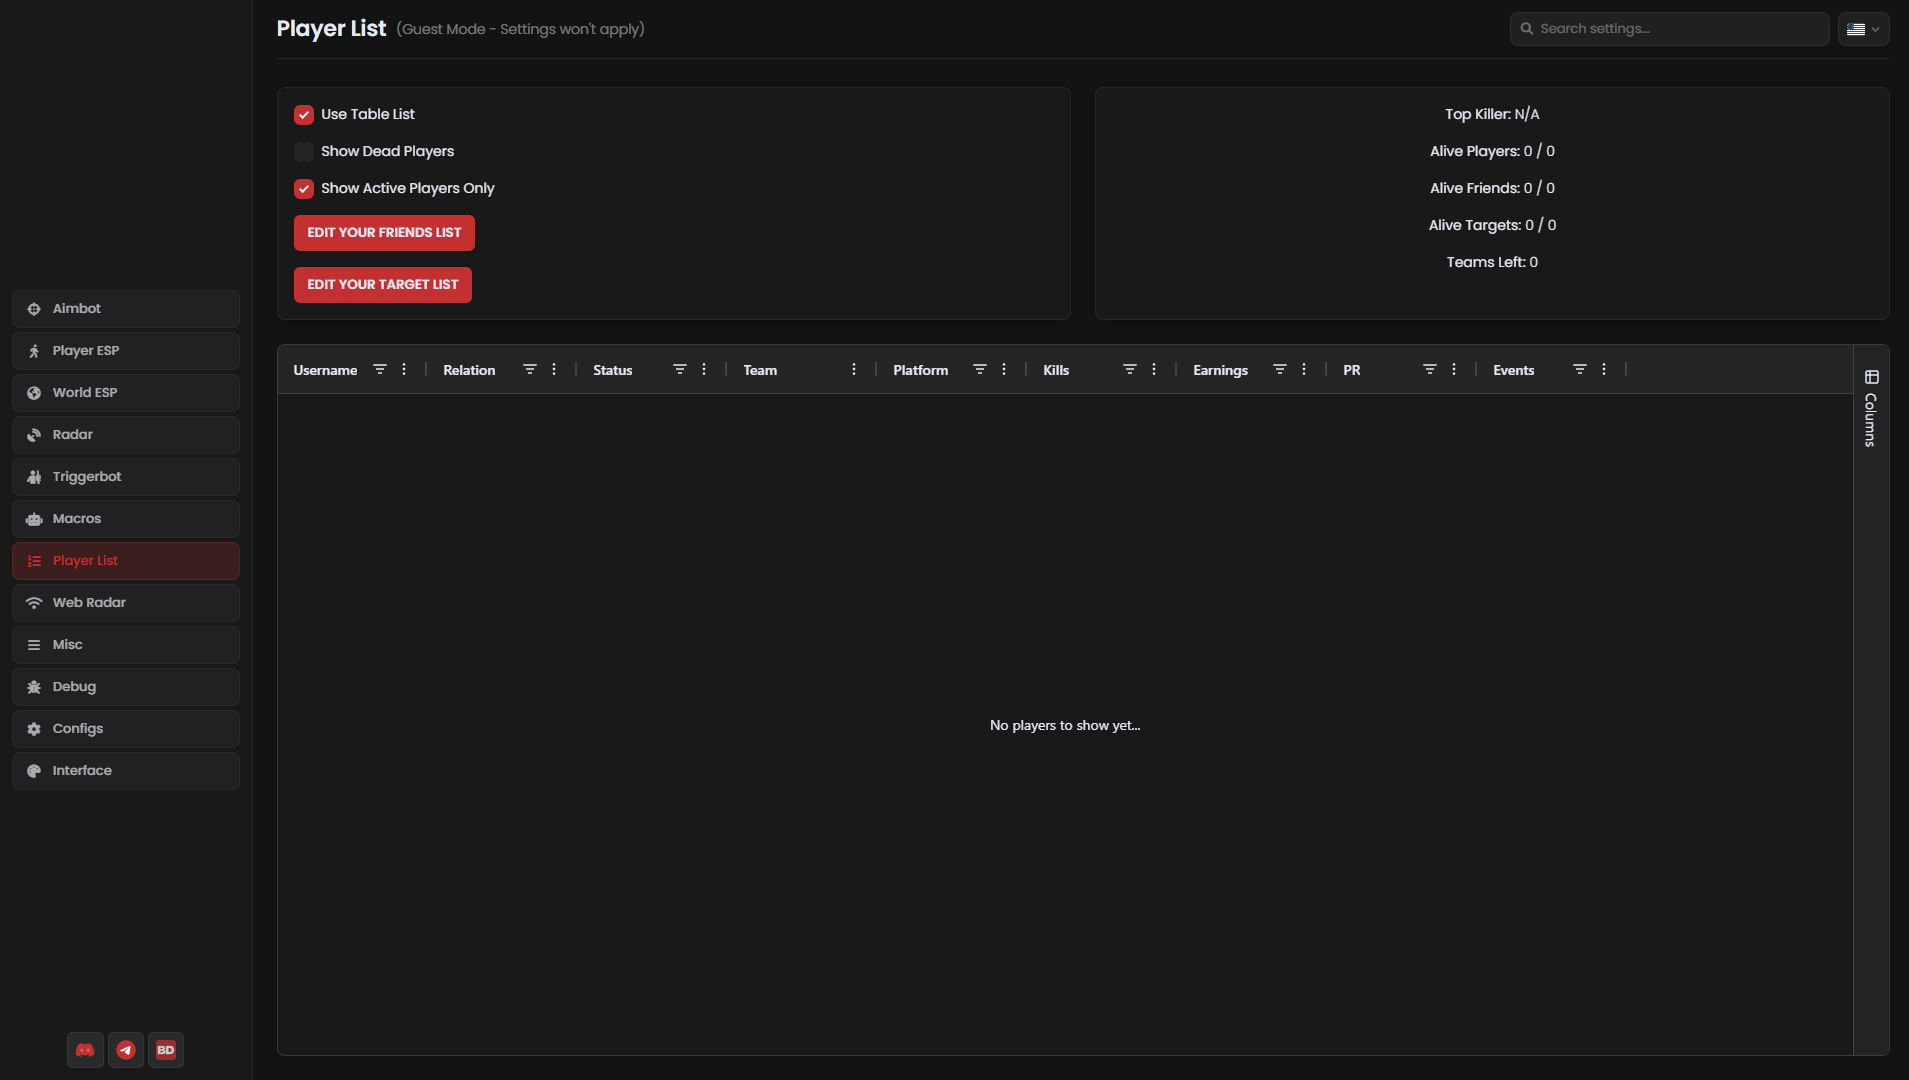Open Team column menu
1909x1080 pixels.
pyautogui.click(x=854, y=370)
